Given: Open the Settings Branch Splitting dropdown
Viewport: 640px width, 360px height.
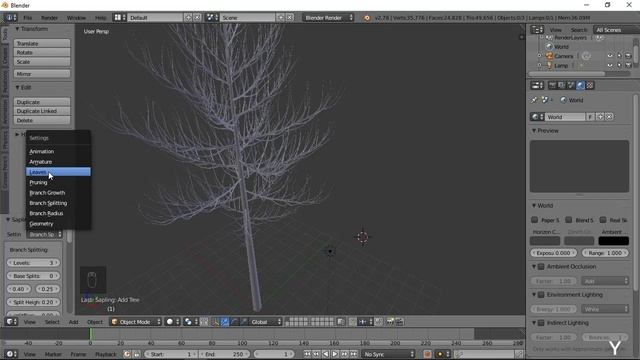Looking at the screenshot, I should click(45, 234).
